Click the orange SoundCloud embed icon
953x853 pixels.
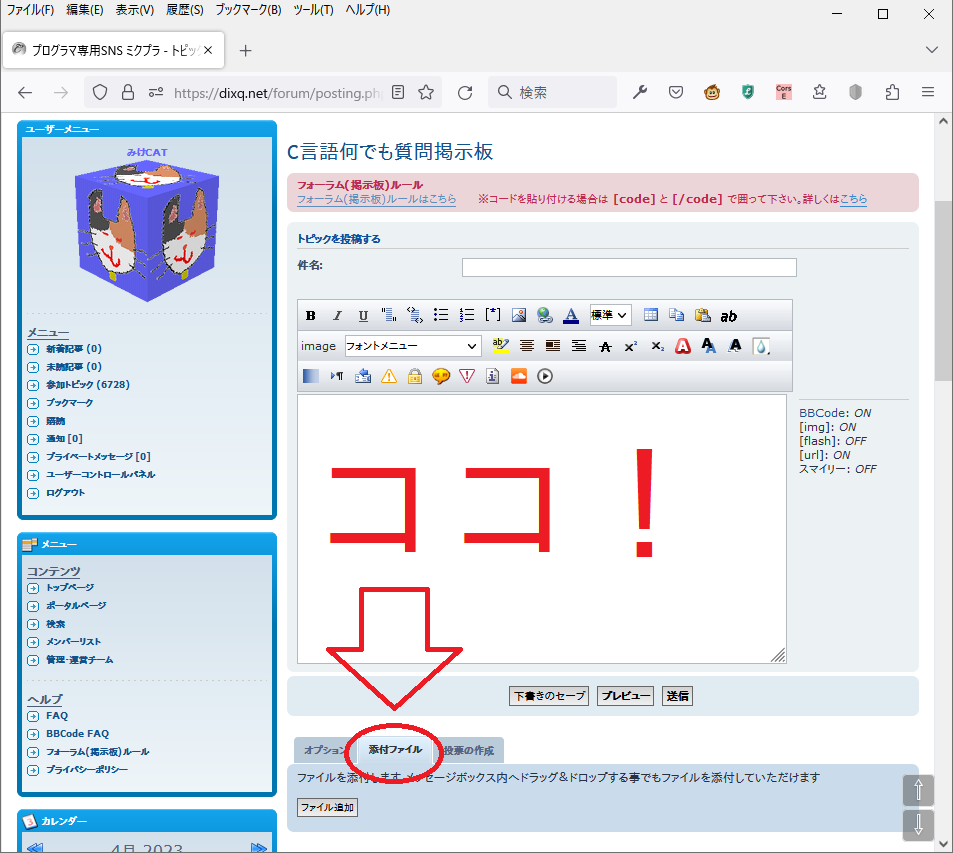[518, 376]
